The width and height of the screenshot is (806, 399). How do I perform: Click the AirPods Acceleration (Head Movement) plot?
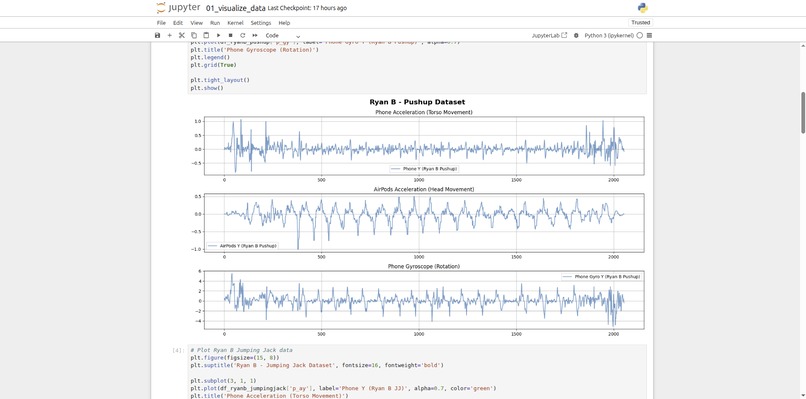click(424, 223)
